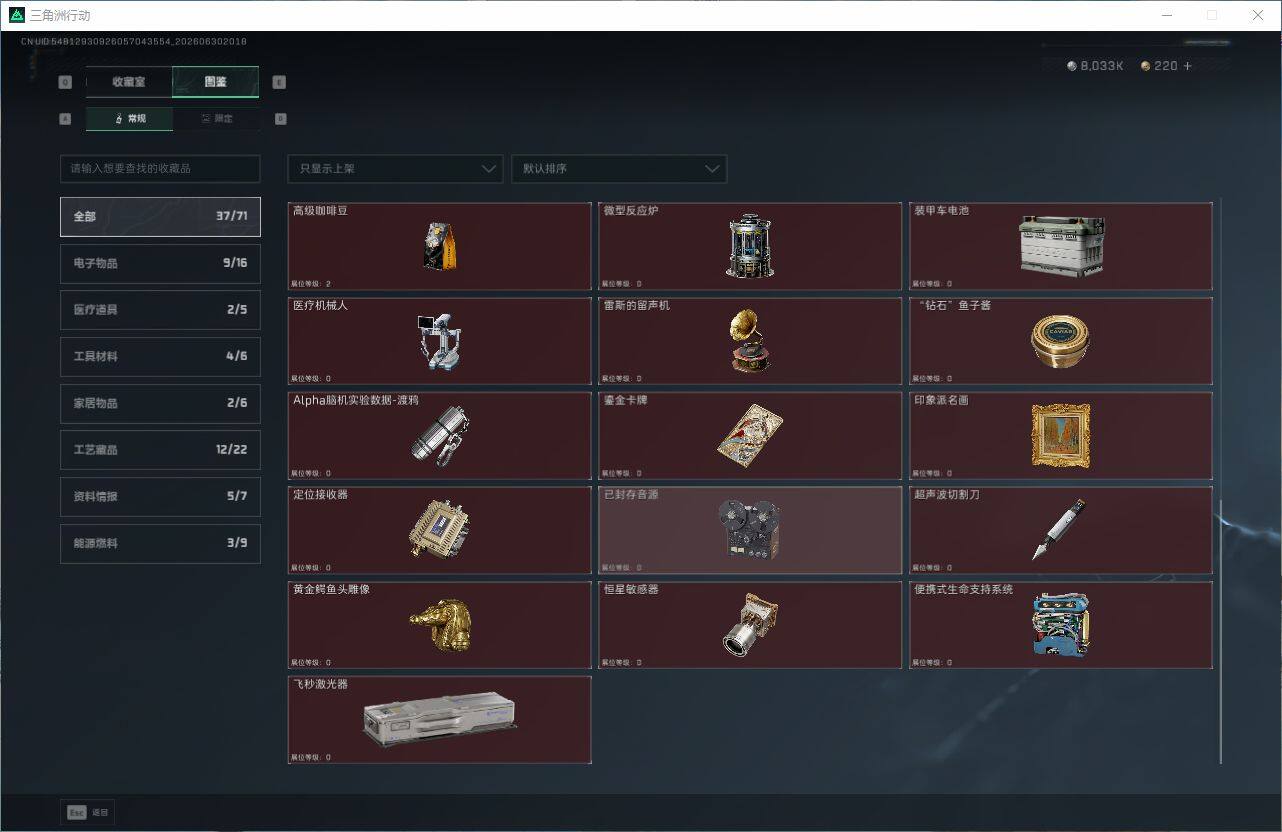
Task: Expand the 只显示上架 filter dropdown
Action: click(x=395, y=169)
